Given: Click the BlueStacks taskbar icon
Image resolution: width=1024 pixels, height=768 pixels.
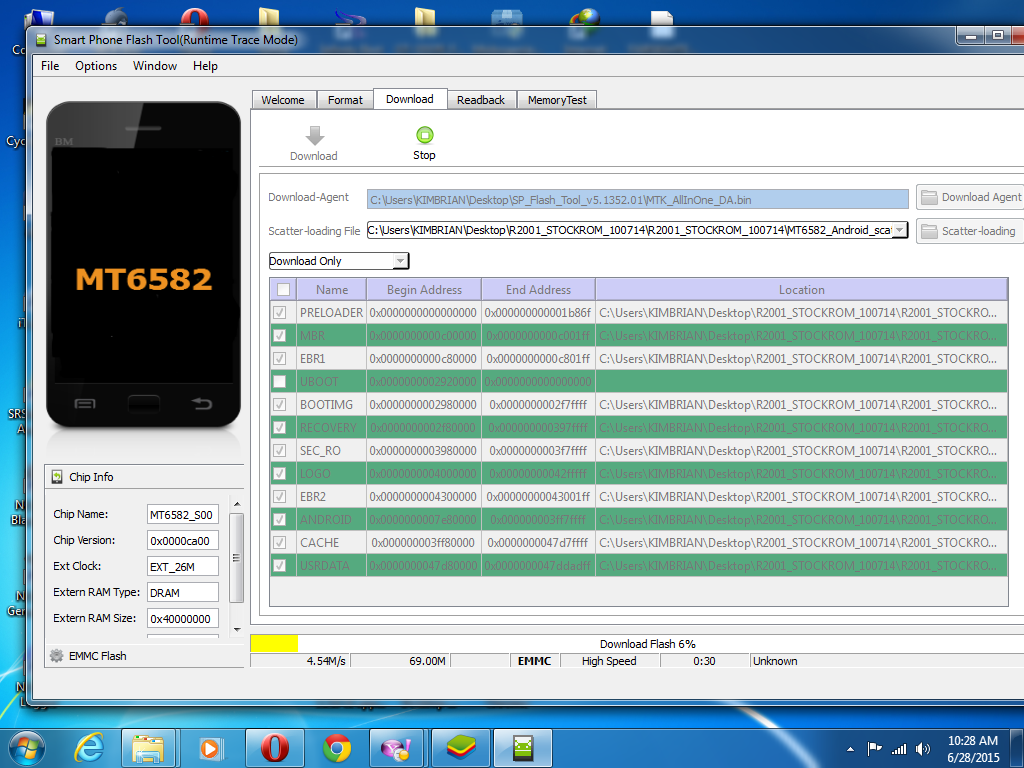Looking at the screenshot, I should point(461,747).
